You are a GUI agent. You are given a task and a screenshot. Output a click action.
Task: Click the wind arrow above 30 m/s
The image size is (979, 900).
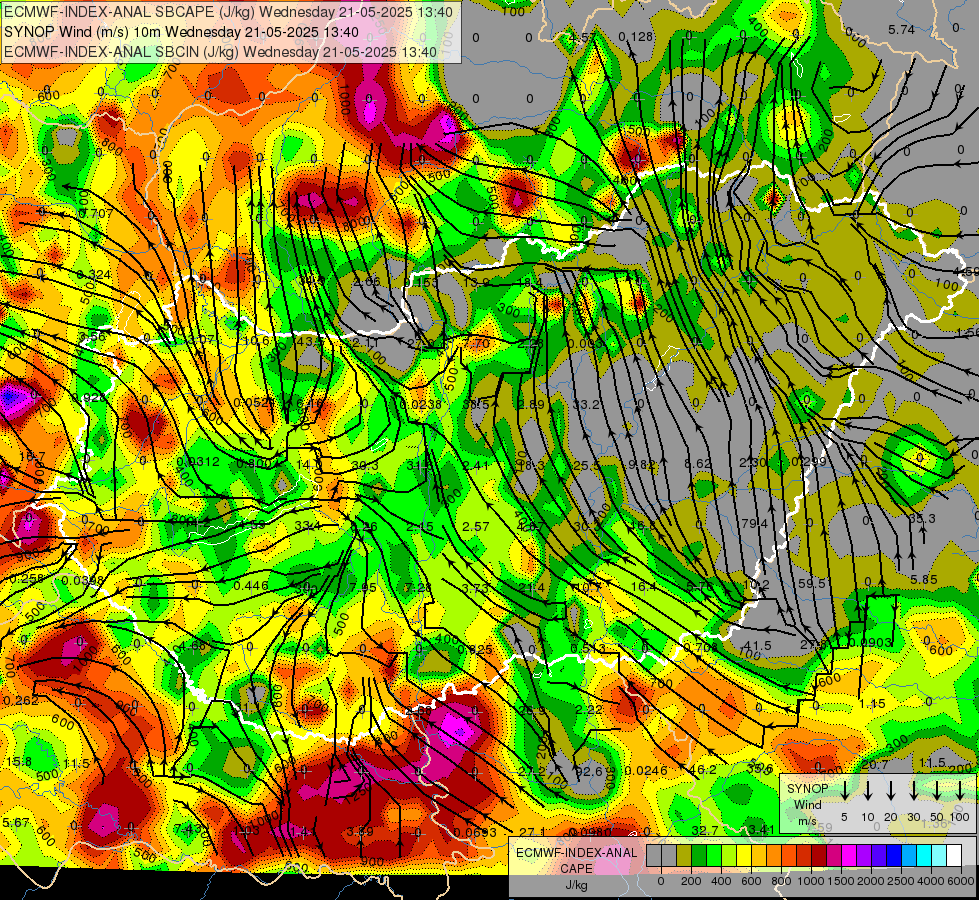[913, 791]
